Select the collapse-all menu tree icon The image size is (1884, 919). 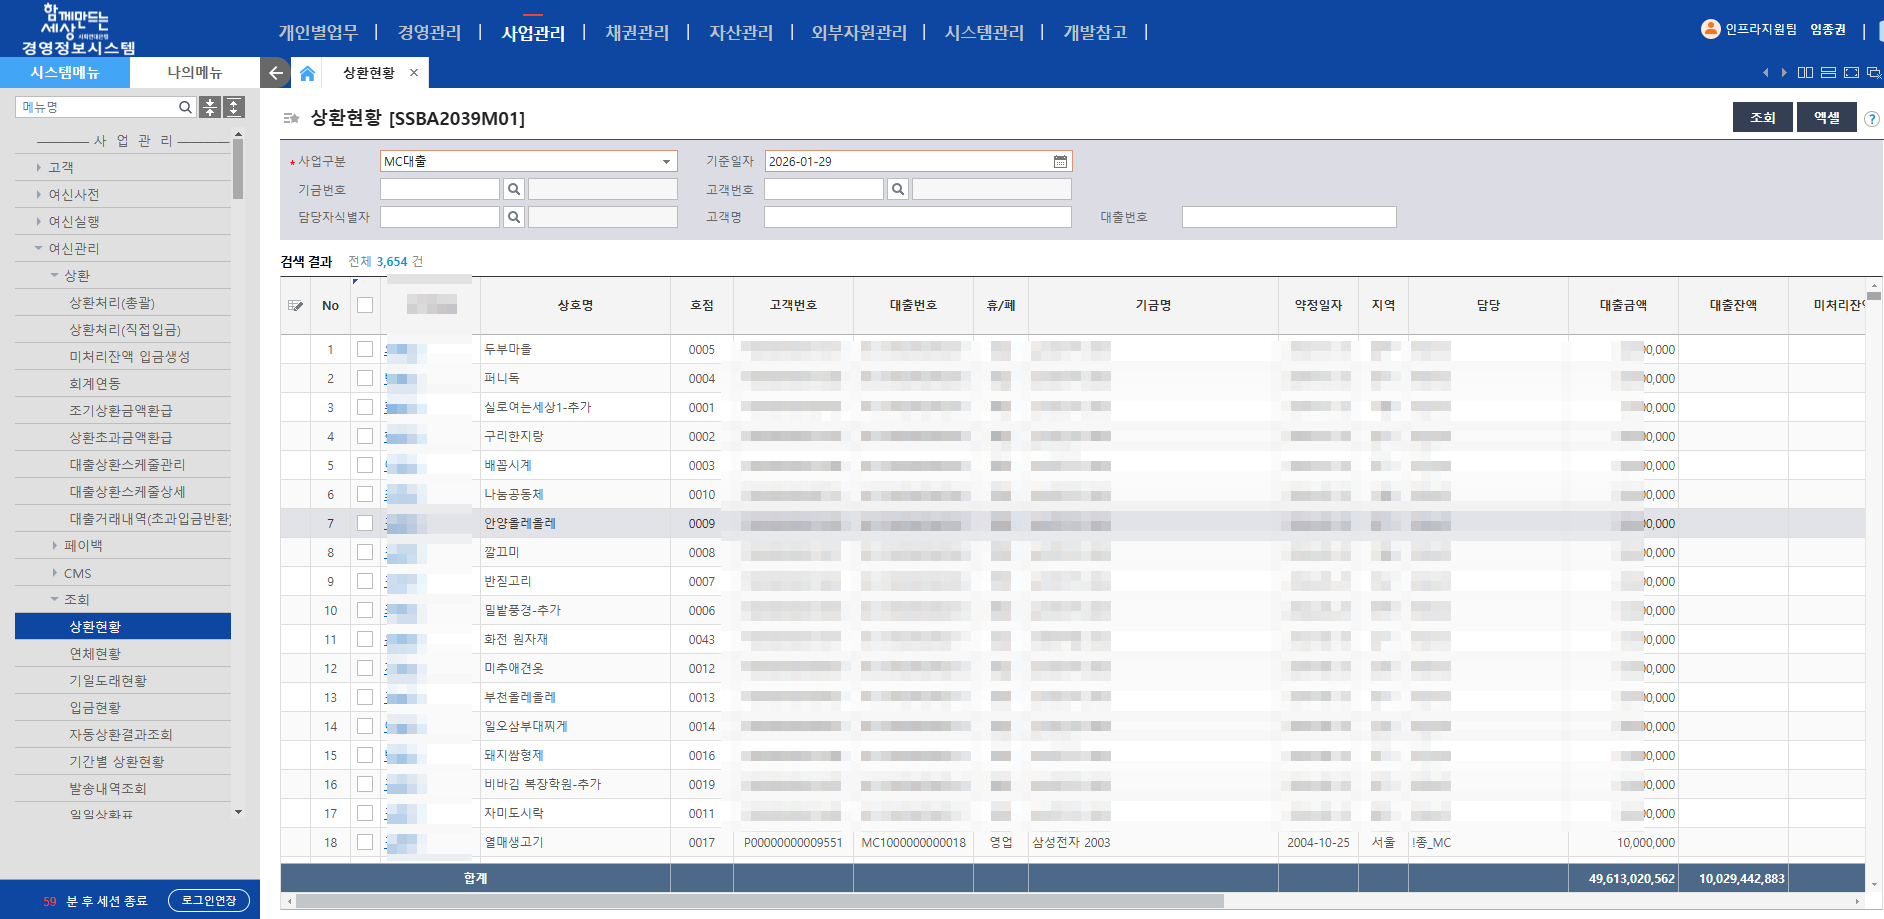coord(210,106)
